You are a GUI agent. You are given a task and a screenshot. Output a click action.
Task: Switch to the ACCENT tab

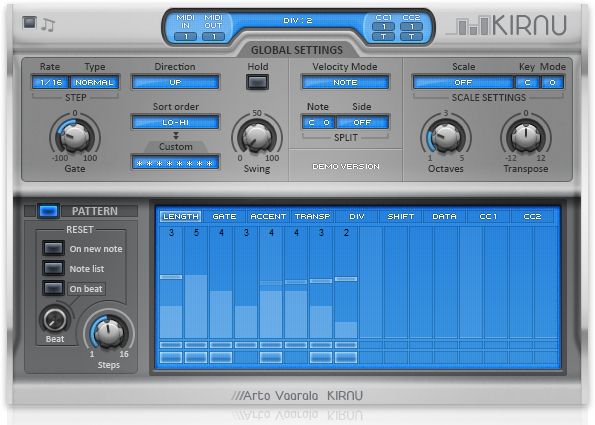268,216
